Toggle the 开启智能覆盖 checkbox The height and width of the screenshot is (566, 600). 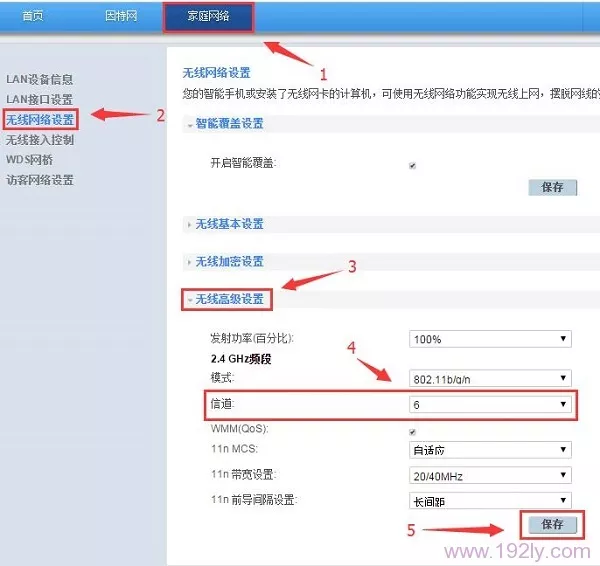(412, 166)
